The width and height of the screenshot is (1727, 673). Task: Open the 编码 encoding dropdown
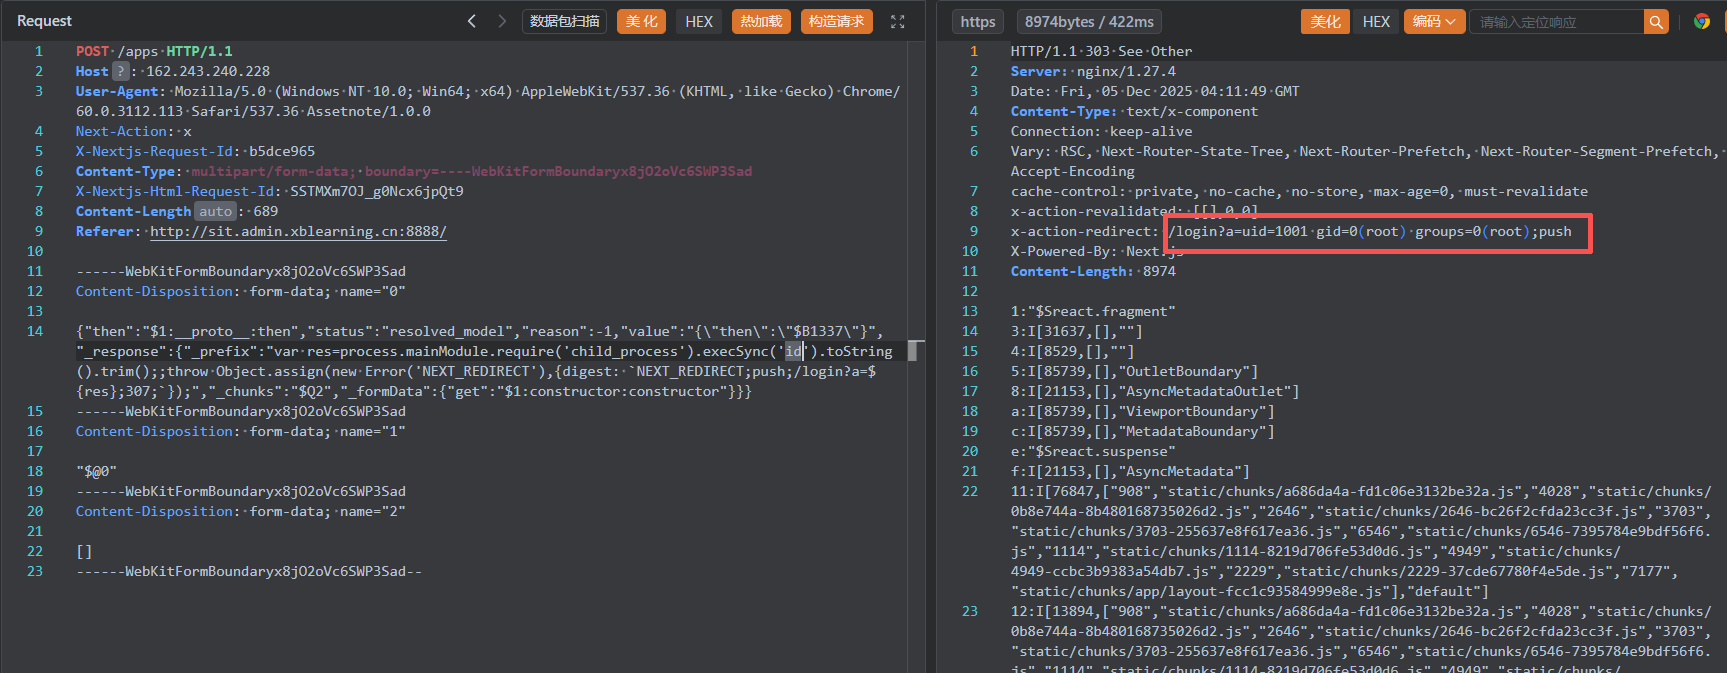[x=1434, y=21]
